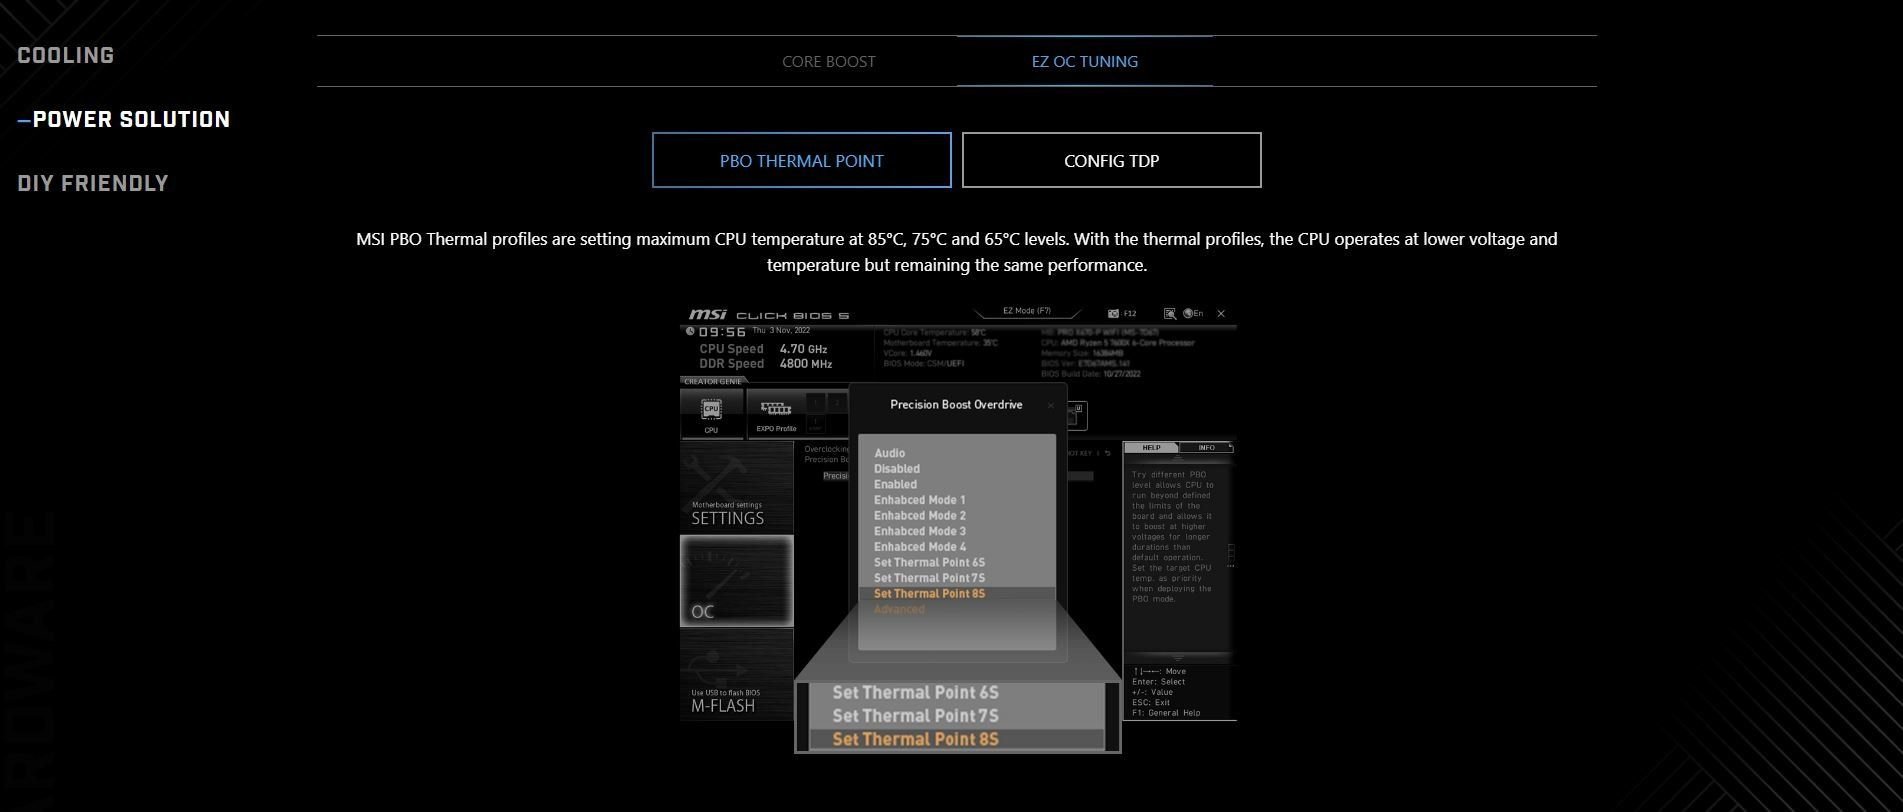The height and width of the screenshot is (812, 1903).
Task: Go to the DIY FRIENDLY section
Action: 93,183
